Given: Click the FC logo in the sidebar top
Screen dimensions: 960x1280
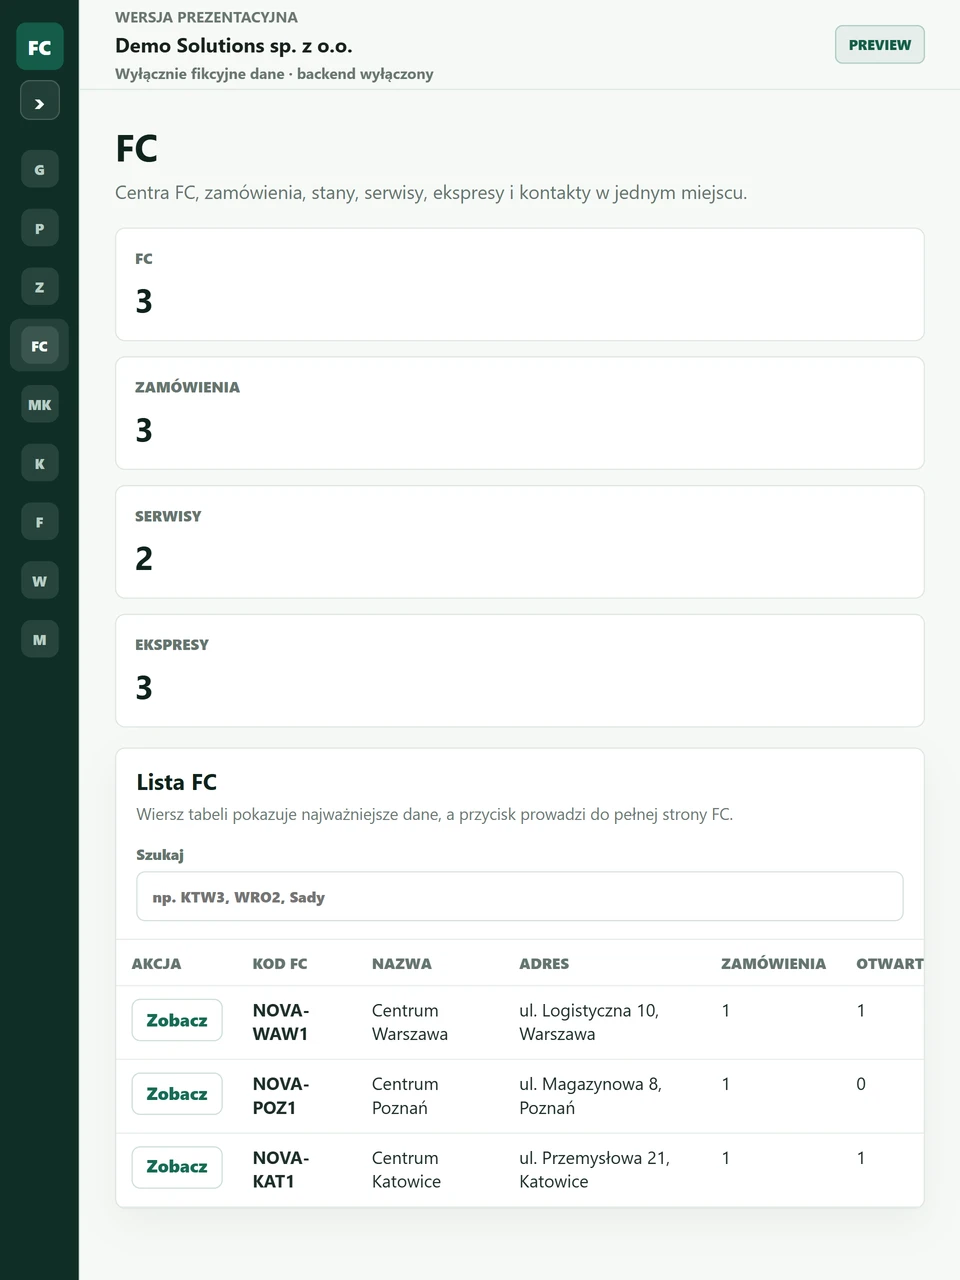Looking at the screenshot, I should pyautogui.click(x=39, y=47).
